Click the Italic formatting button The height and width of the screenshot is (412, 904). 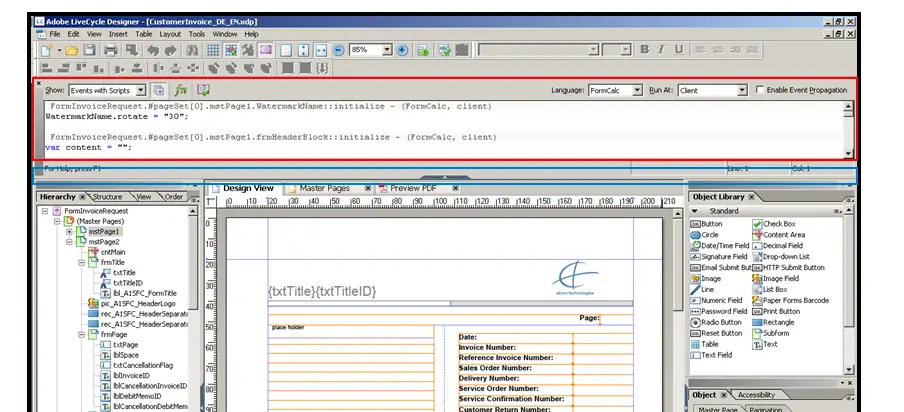[661, 50]
